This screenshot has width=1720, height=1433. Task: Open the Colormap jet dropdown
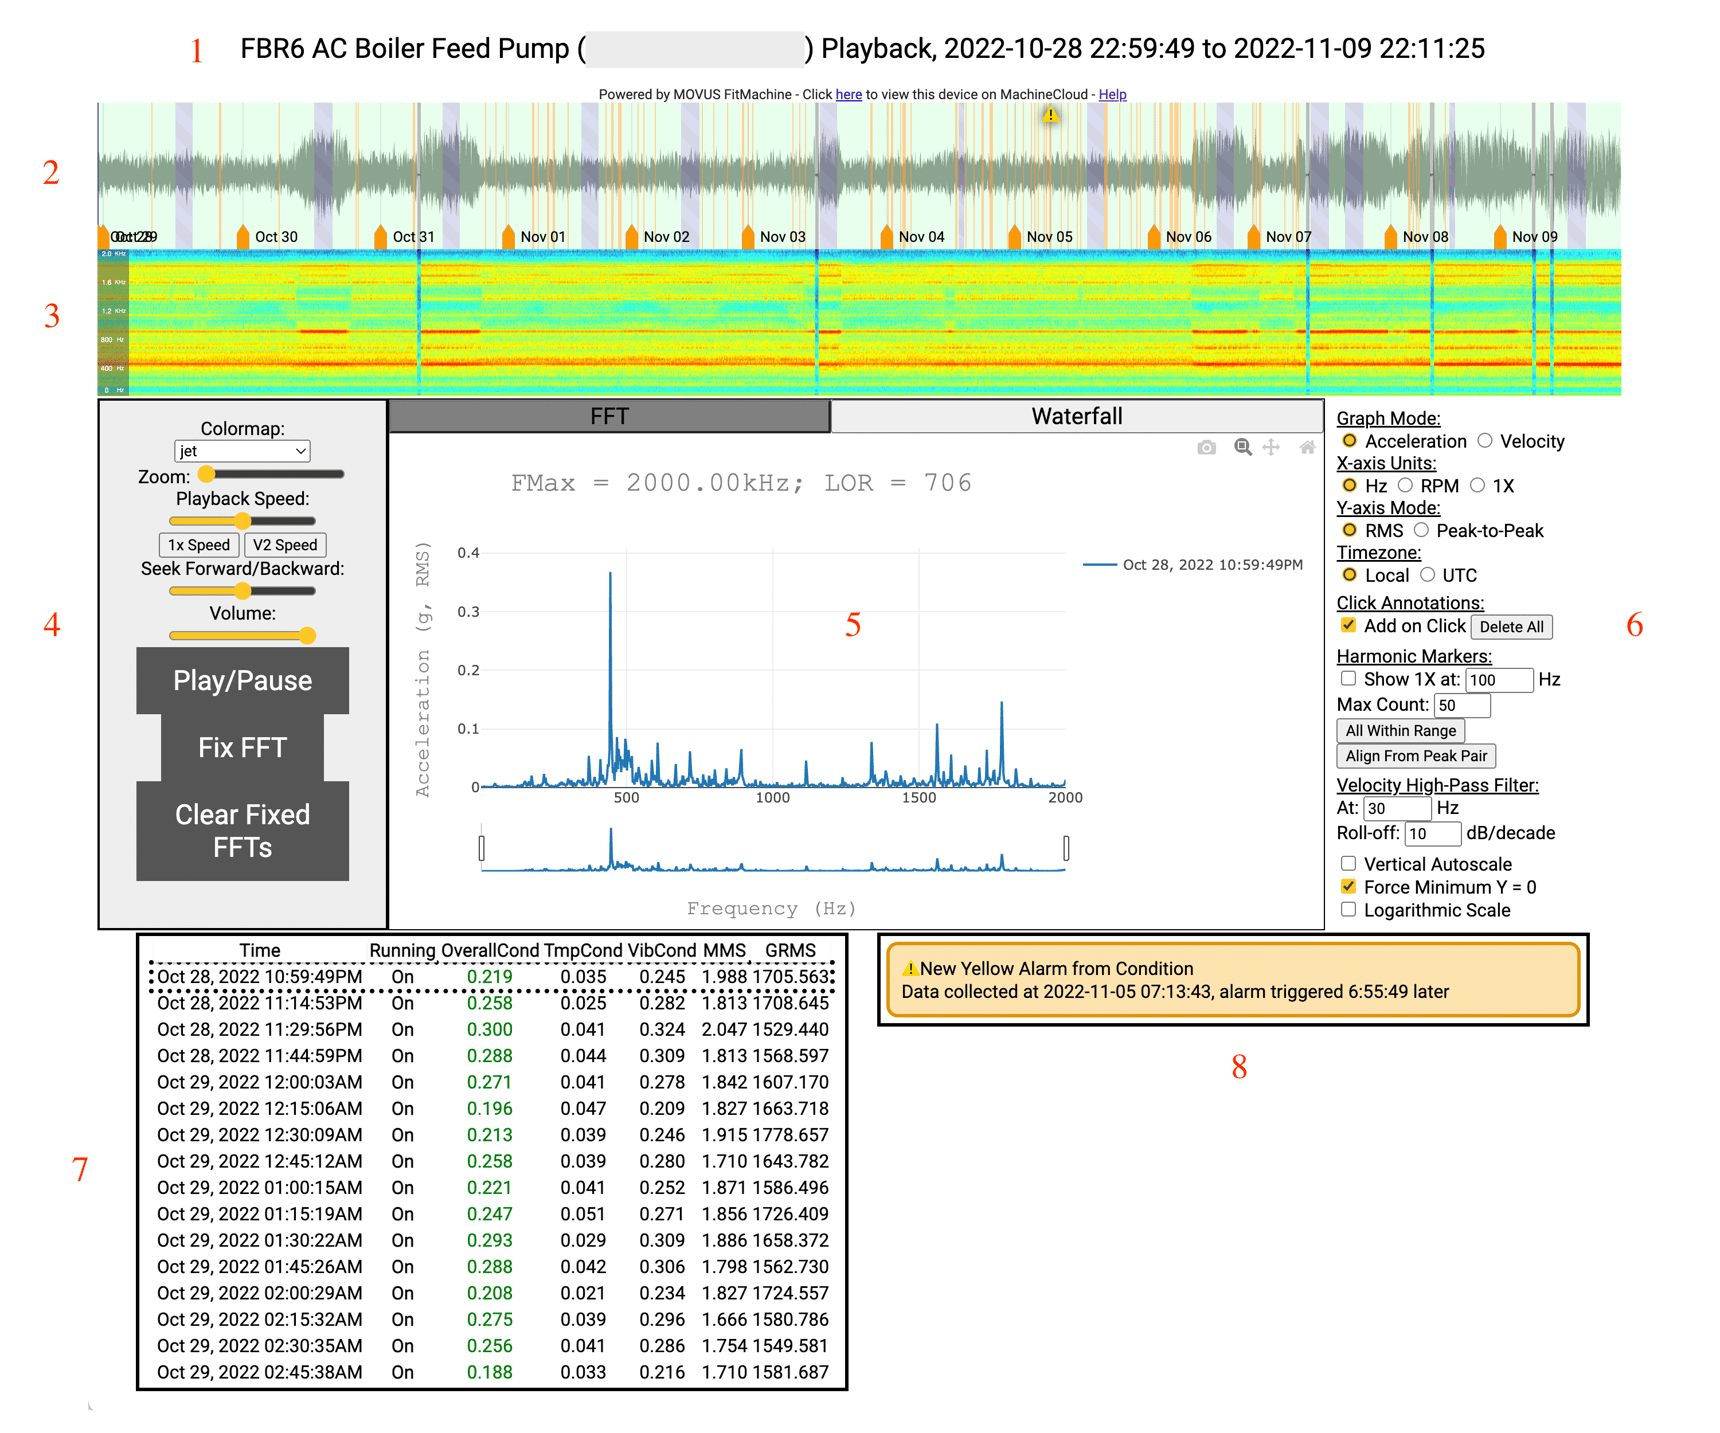[x=242, y=451]
